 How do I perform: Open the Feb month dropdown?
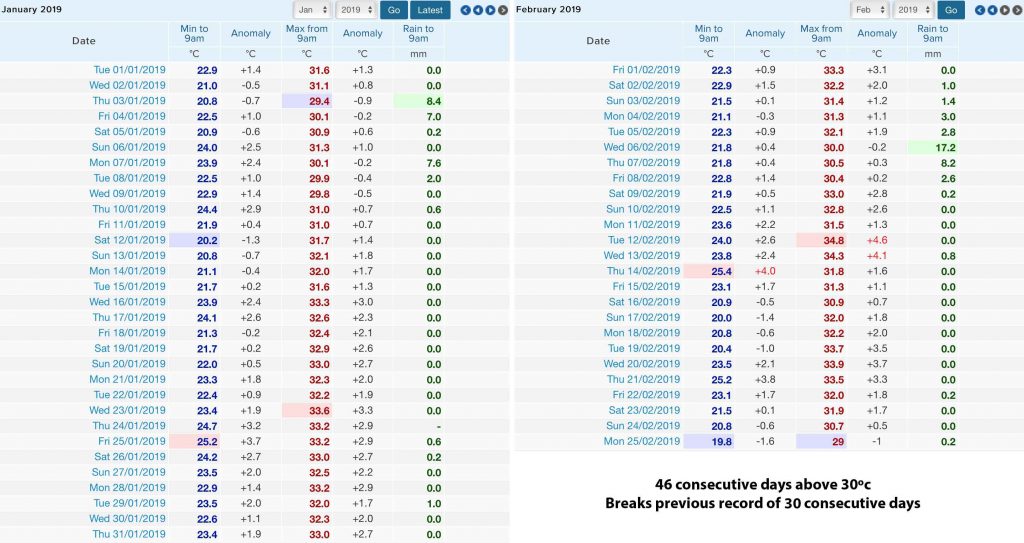pos(869,10)
